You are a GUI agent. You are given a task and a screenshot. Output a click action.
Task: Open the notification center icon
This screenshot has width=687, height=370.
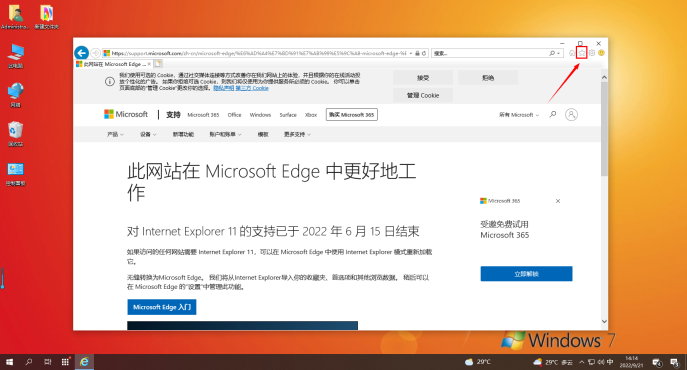(x=675, y=362)
